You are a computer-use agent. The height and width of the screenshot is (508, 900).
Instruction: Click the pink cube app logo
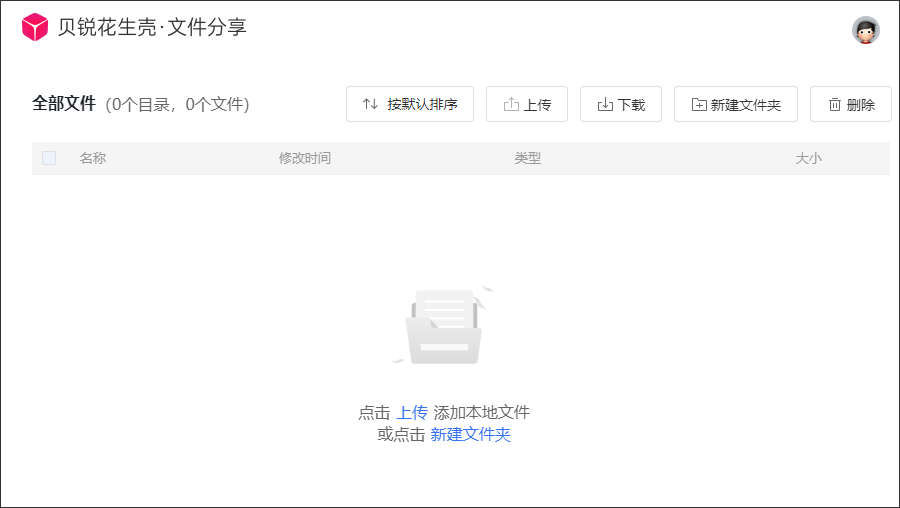coord(35,27)
